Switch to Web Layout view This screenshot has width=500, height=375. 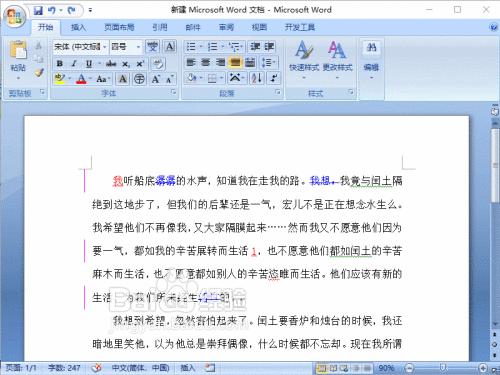[x=344, y=368]
